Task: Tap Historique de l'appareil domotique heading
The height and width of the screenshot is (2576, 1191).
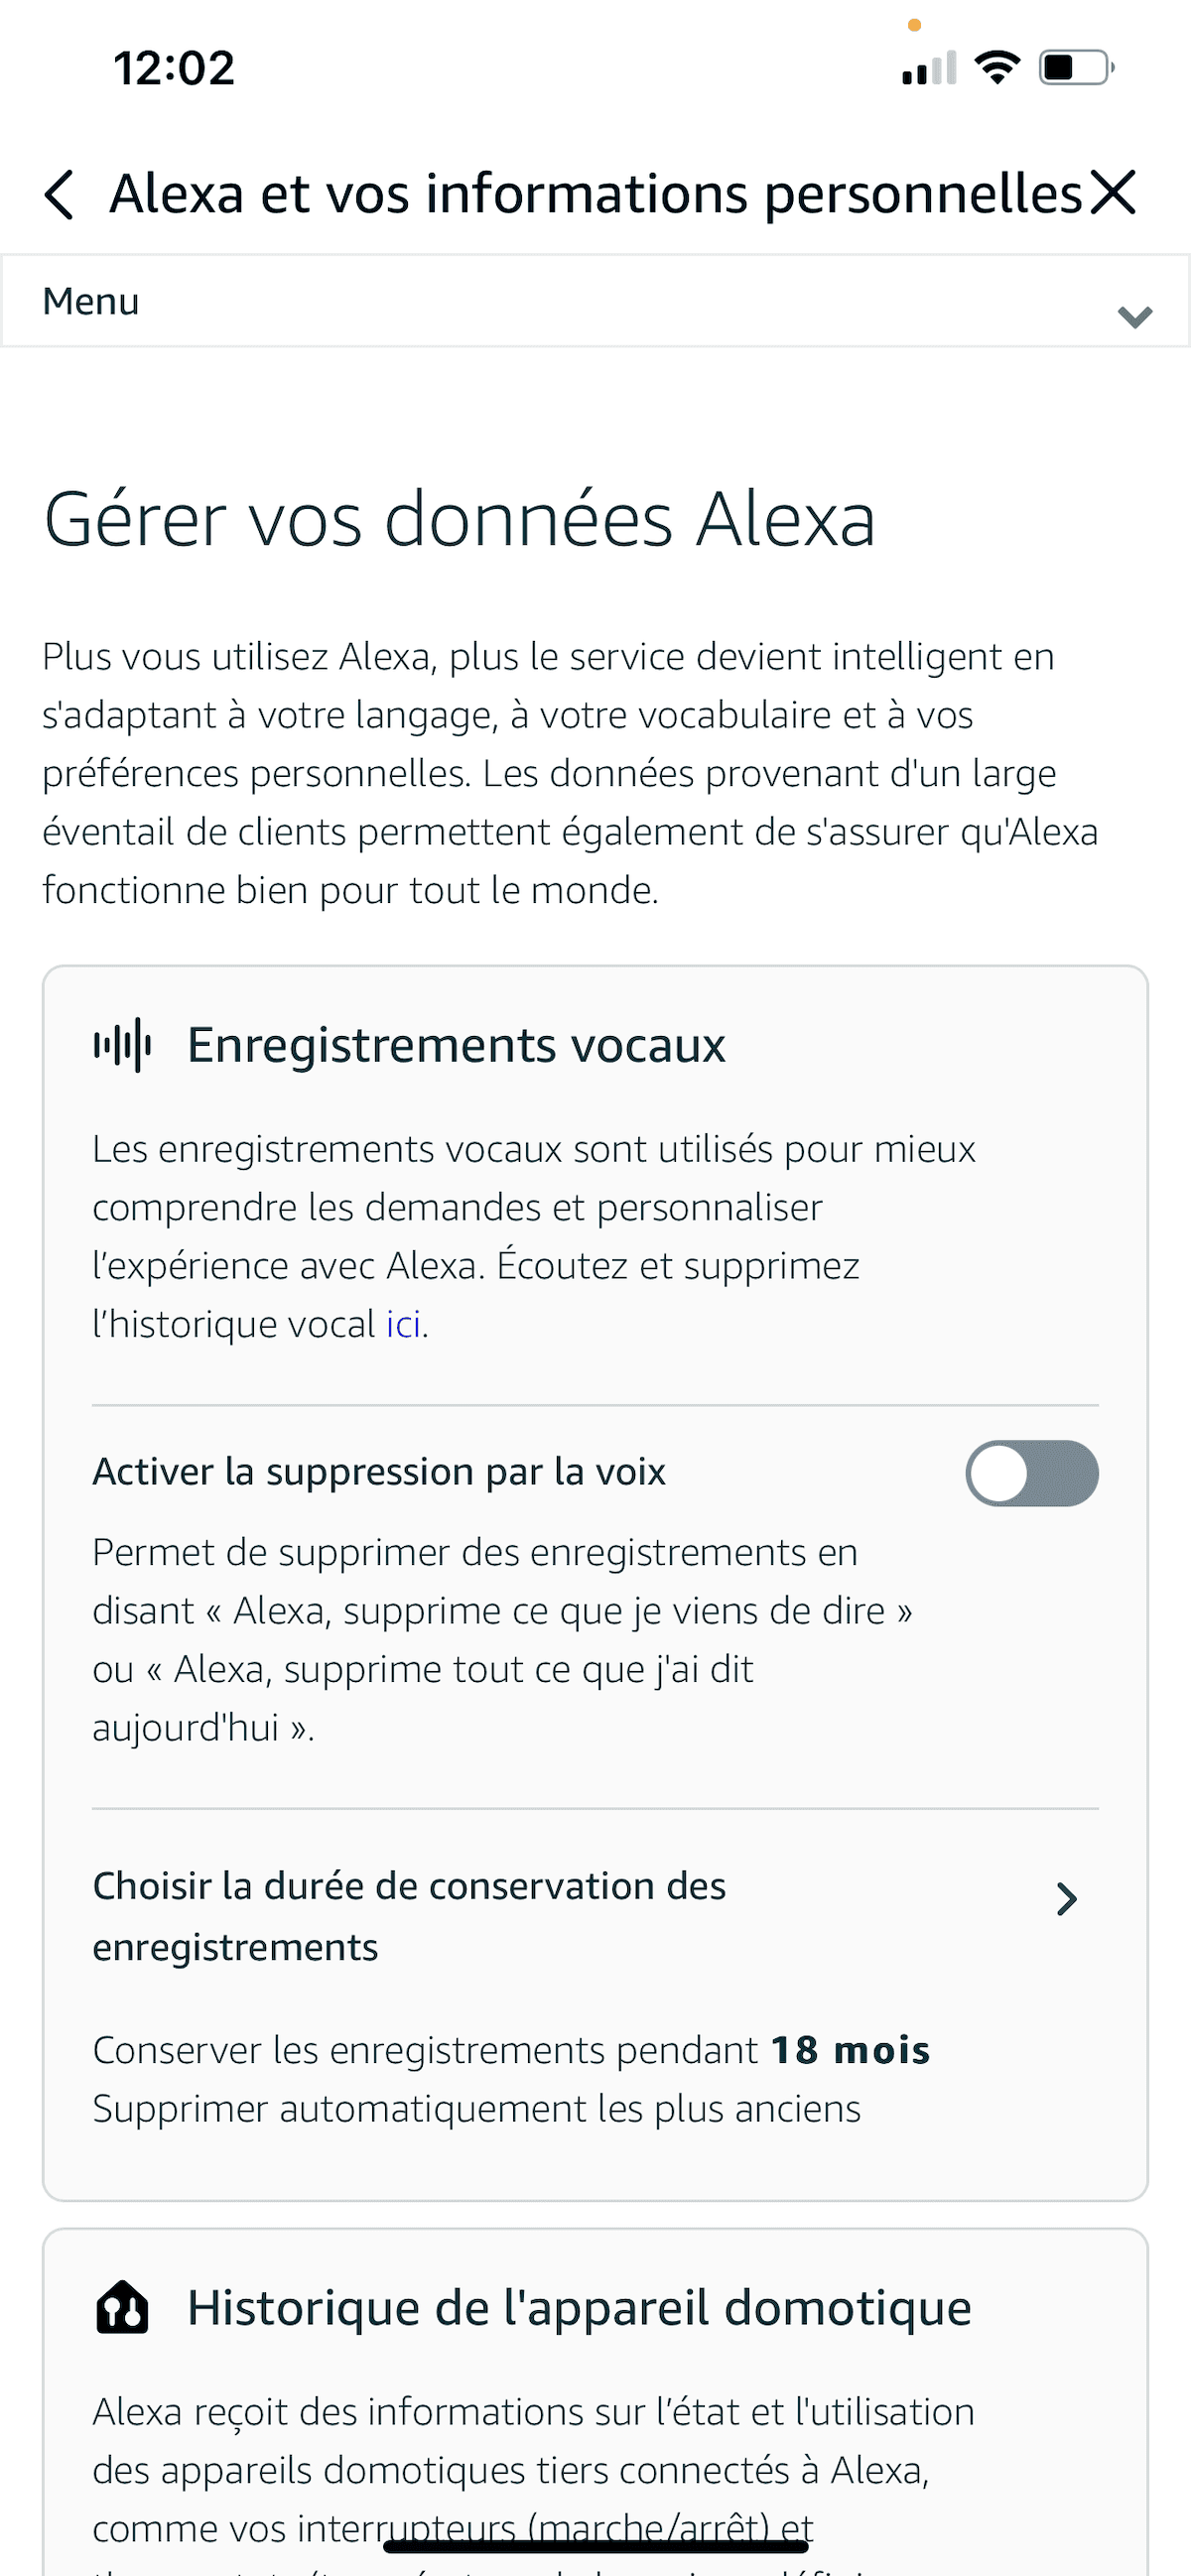Action: point(579,2308)
